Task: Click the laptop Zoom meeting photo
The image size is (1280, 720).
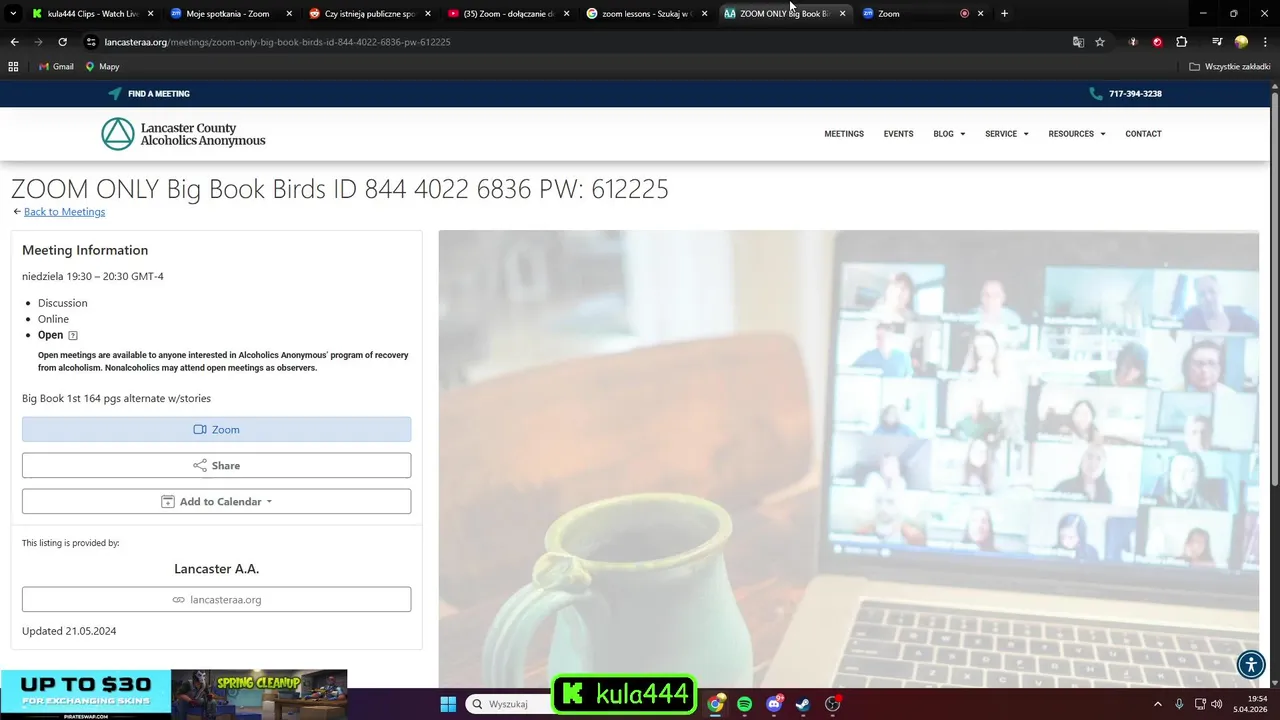Action: (x=848, y=458)
